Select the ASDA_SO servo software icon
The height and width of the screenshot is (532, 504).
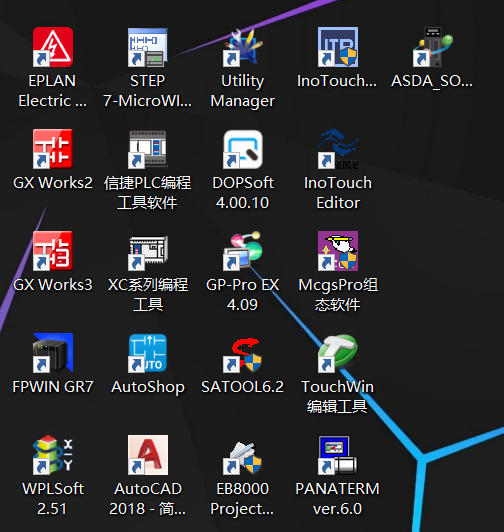pyautogui.click(x=433, y=47)
